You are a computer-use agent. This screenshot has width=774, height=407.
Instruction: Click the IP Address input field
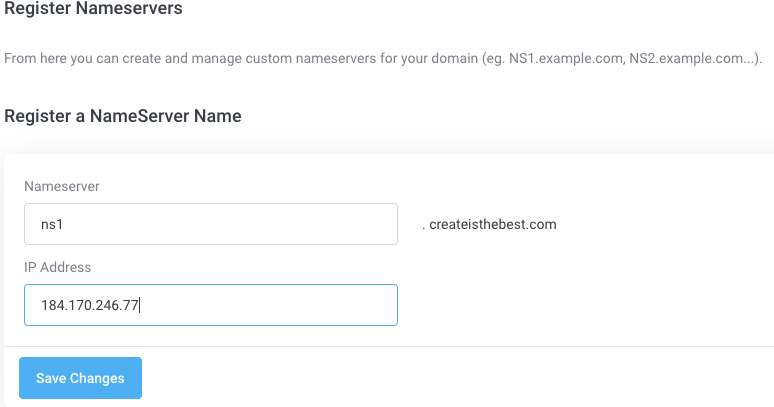[211, 305]
